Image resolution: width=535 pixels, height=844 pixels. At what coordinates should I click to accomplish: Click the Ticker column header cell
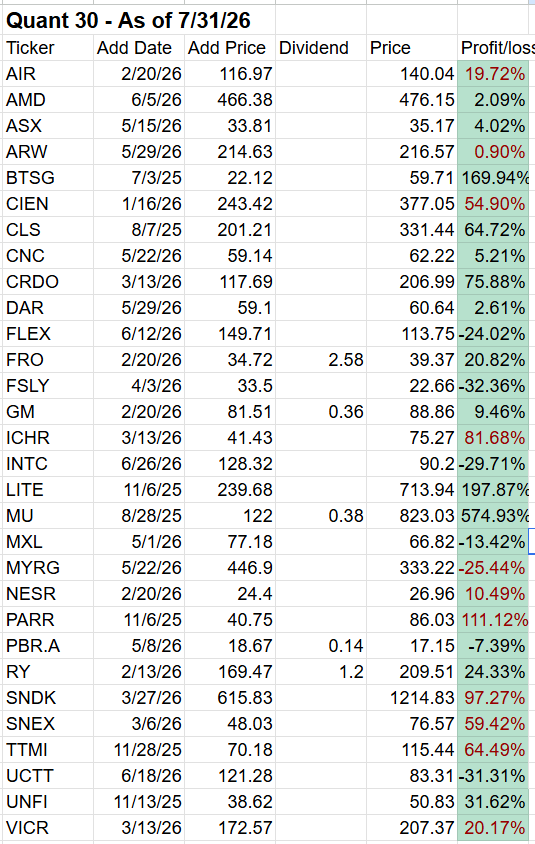click(48, 48)
